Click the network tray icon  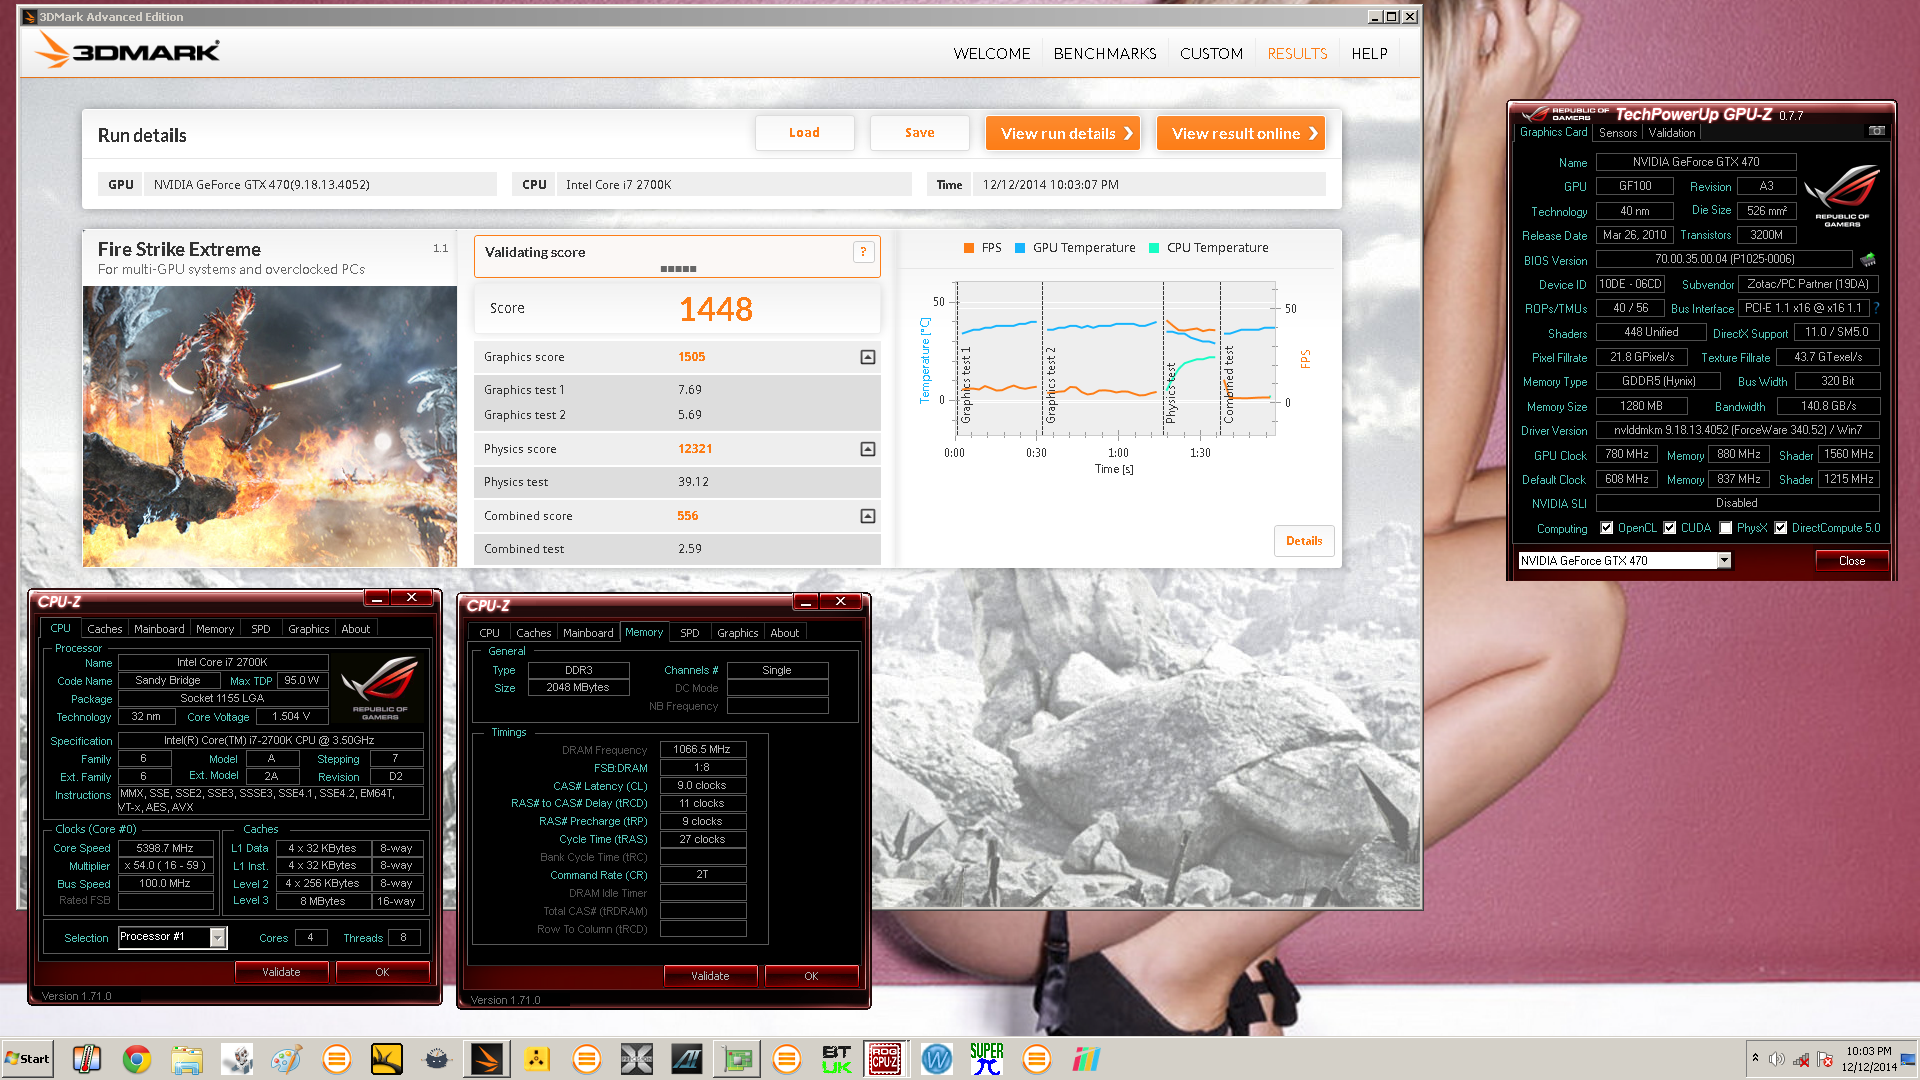(x=1801, y=1059)
